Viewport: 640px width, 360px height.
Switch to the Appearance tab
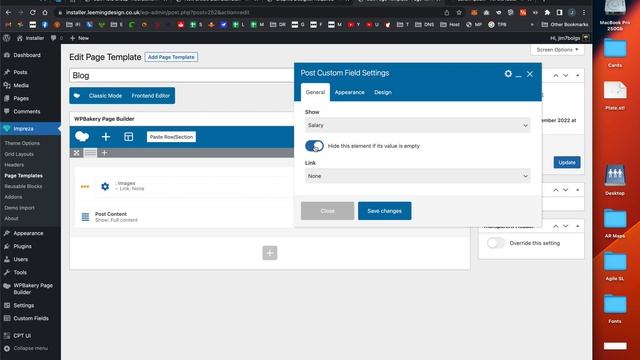(x=349, y=92)
